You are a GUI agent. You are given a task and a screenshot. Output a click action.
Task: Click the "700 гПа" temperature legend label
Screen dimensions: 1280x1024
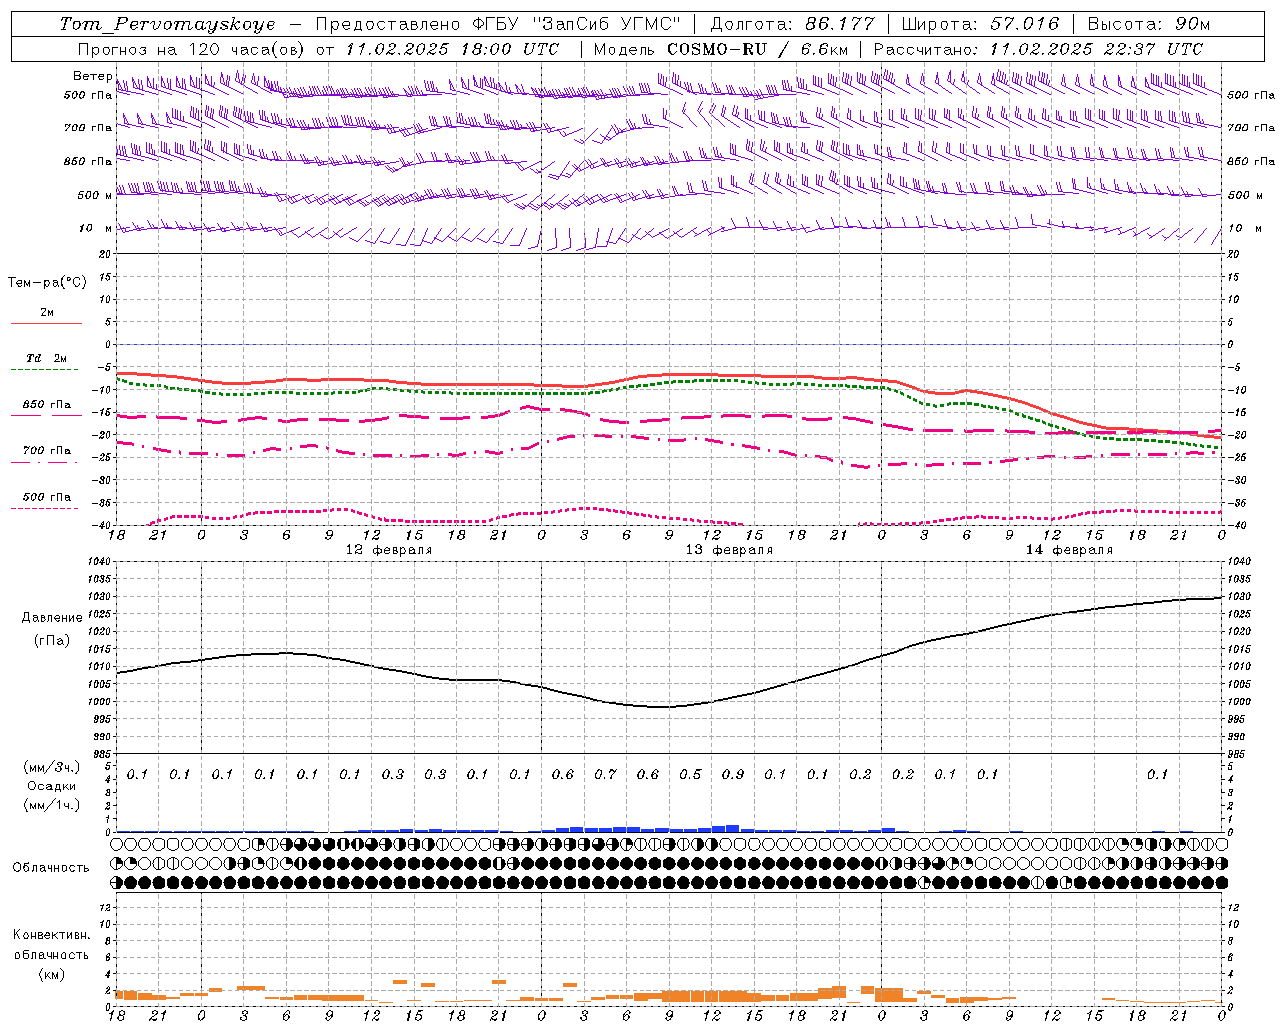[x=46, y=450]
